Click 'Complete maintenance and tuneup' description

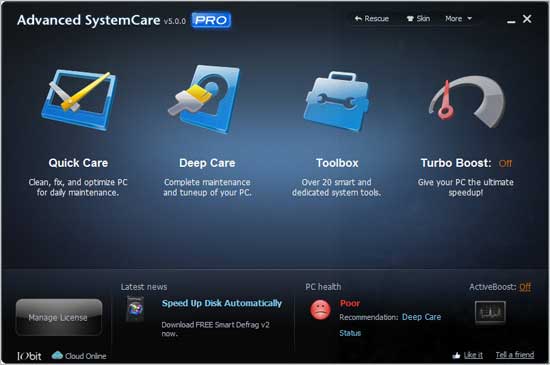coord(207,187)
